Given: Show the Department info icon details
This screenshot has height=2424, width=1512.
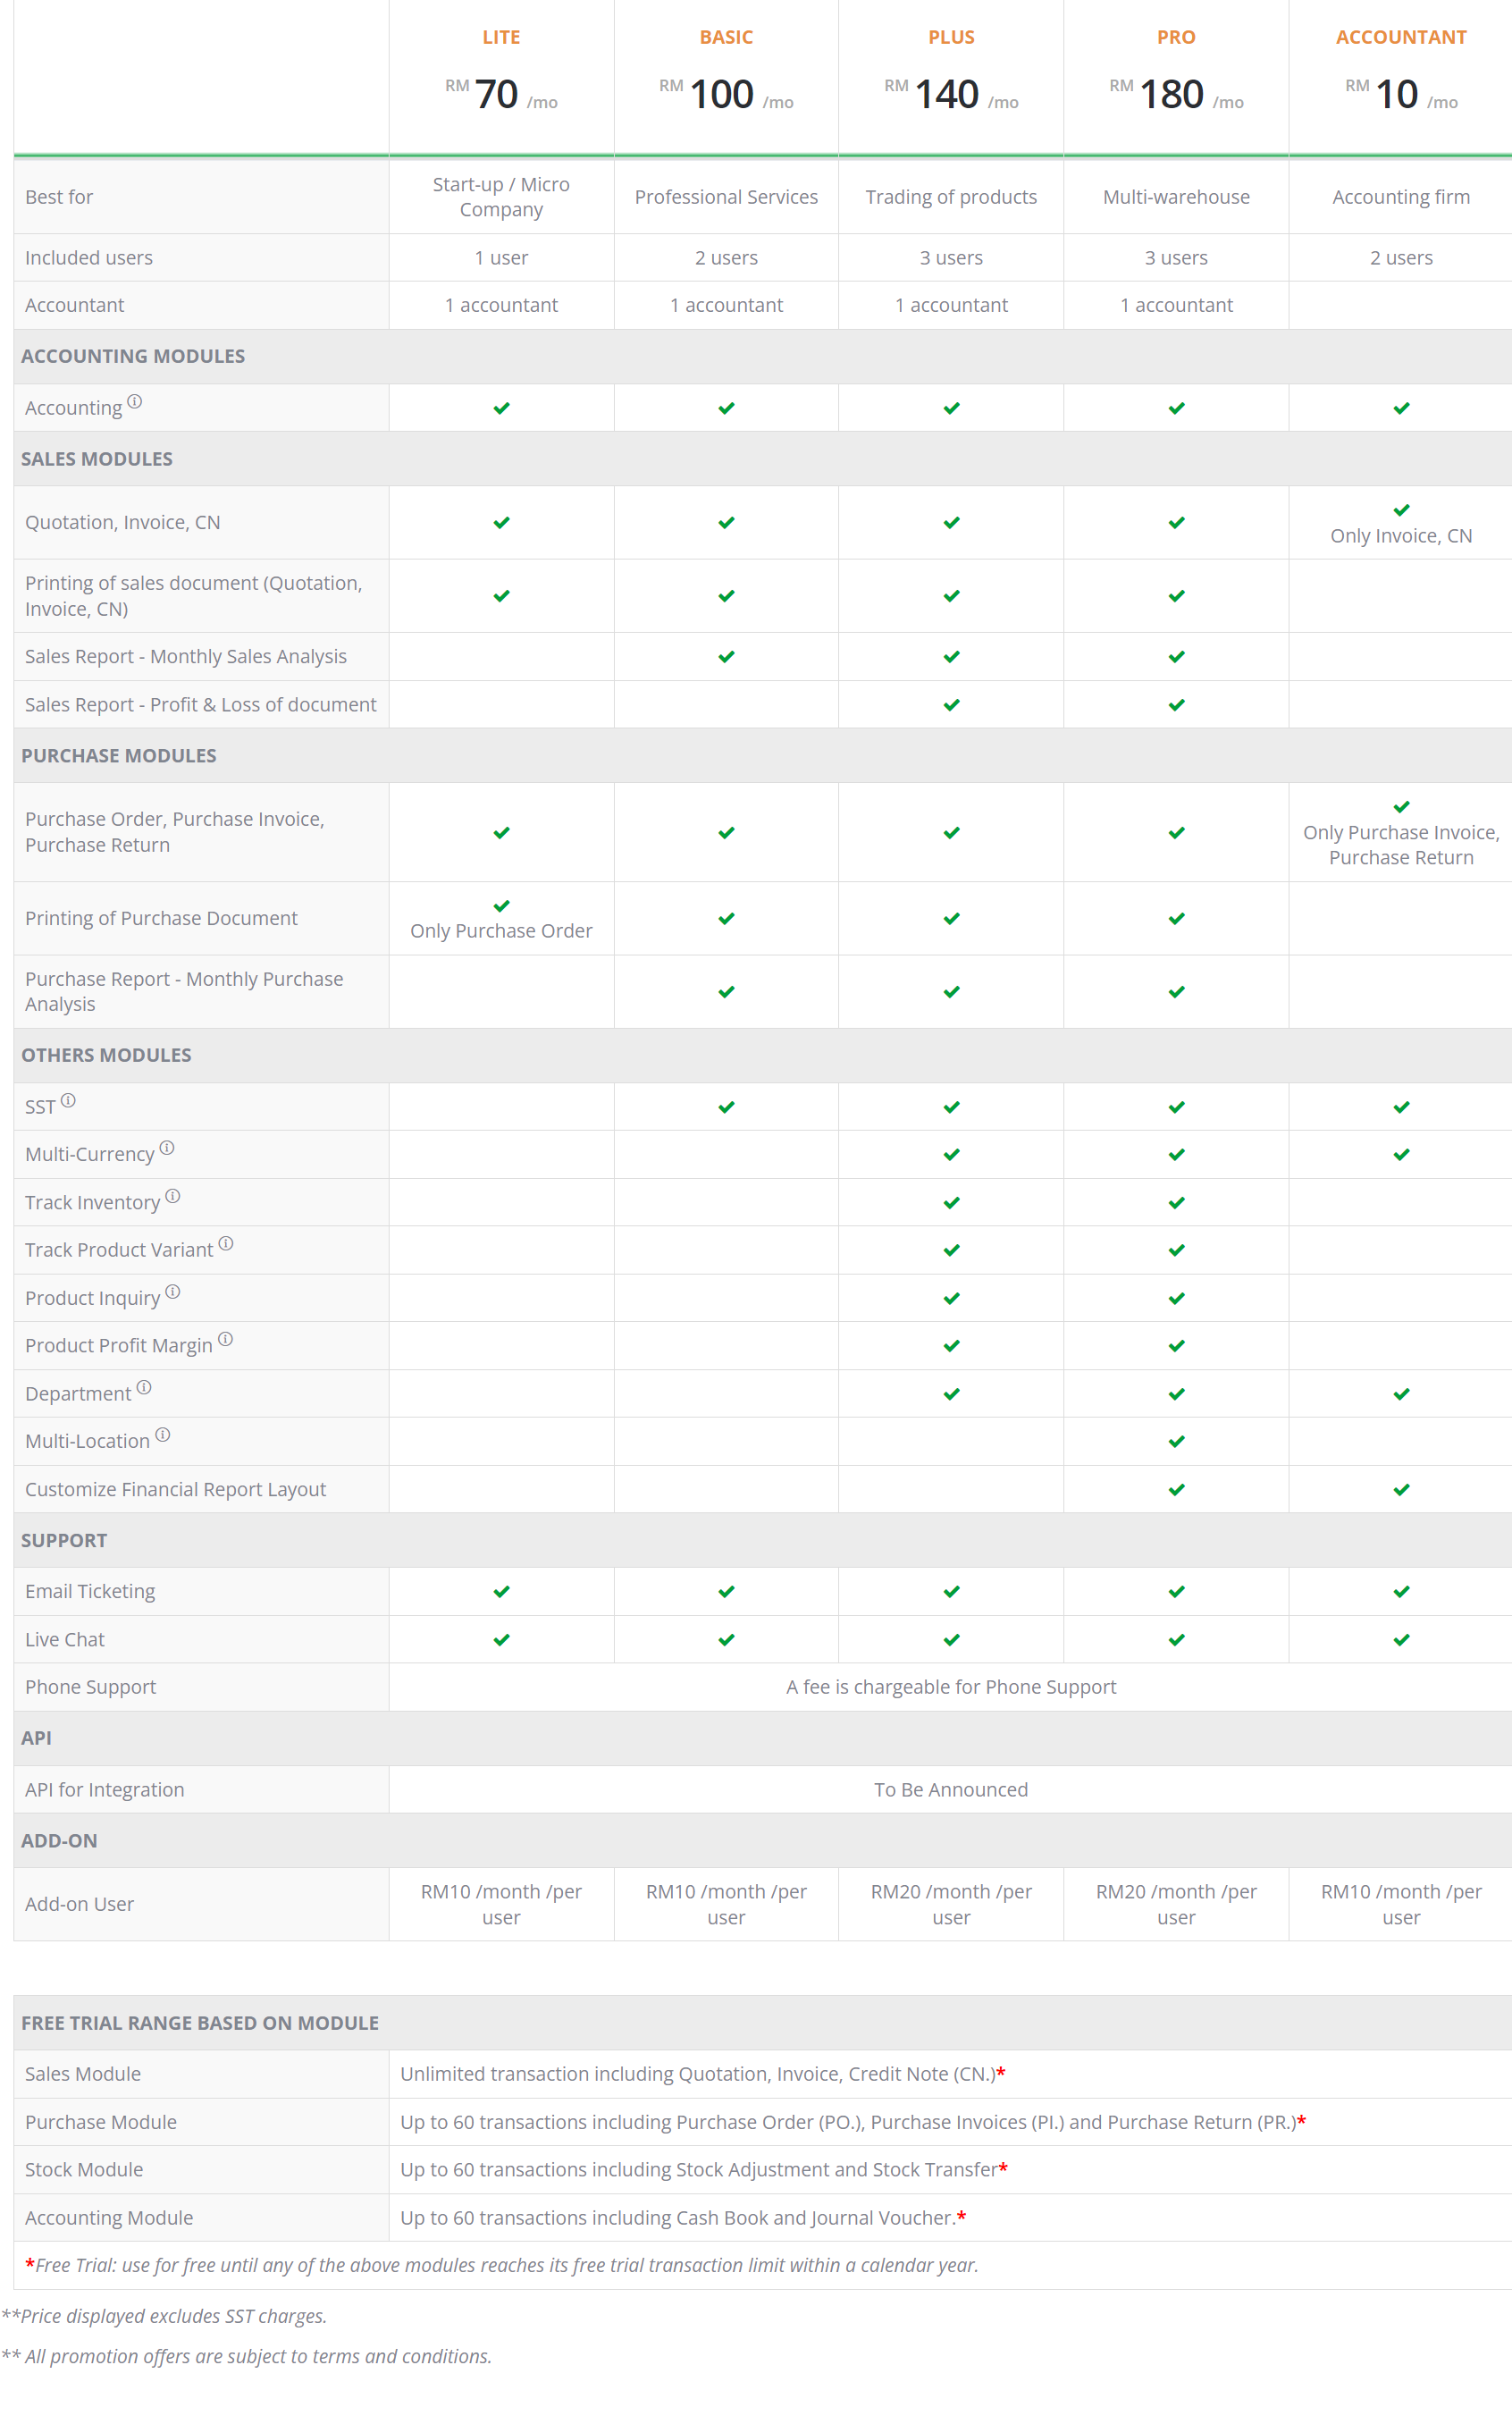Looking at the screenshot, I should [144, 1387].
